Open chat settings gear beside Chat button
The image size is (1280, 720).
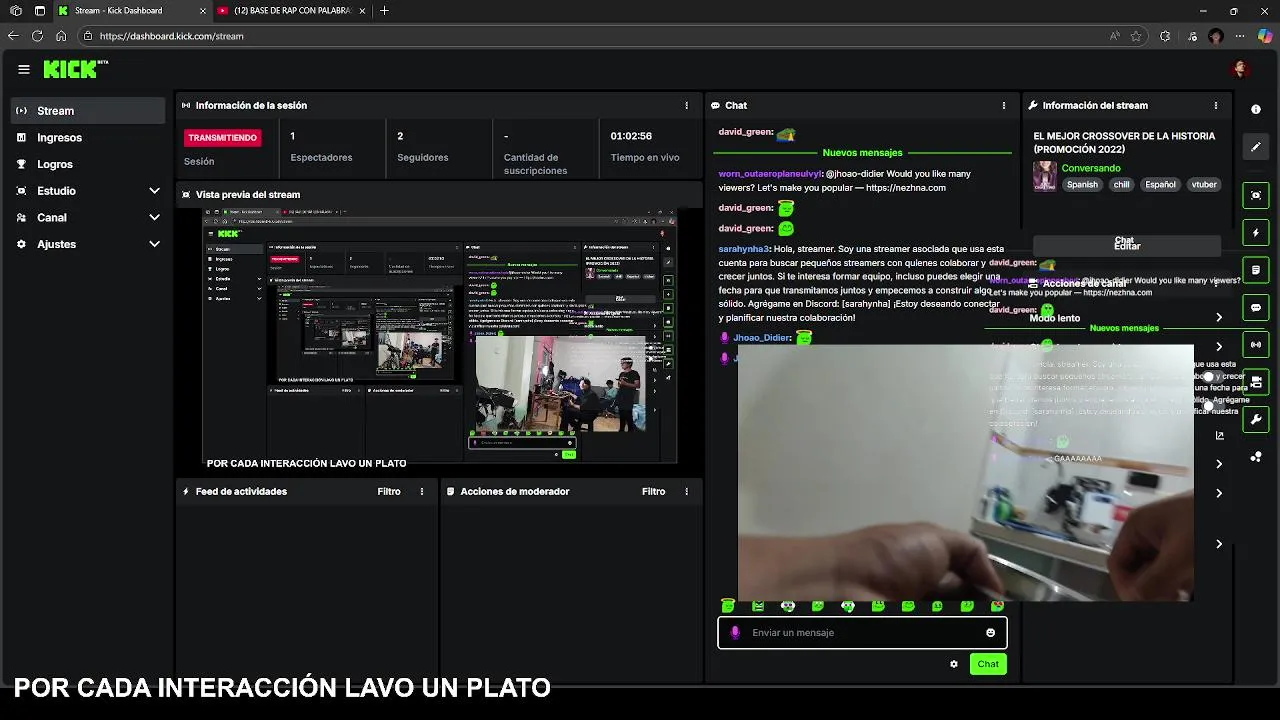tap(954, 664)
